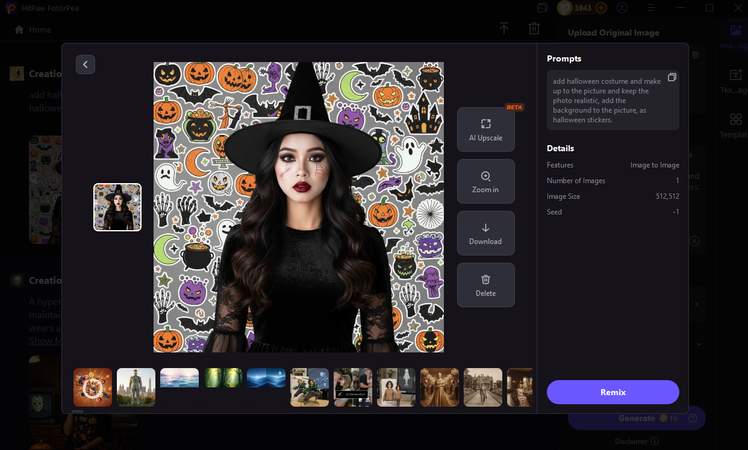Click the Number of Images value 1
The height and width of the screenshot is (450, 748).
(x=677, y=180)
